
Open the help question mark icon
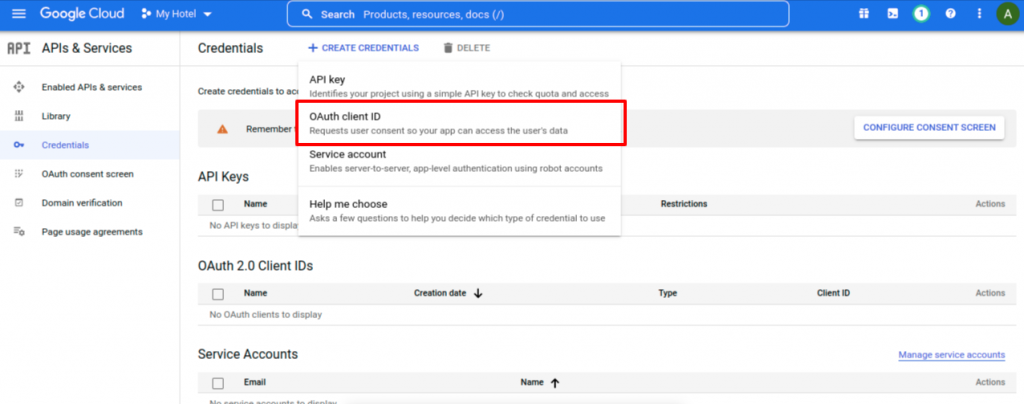point(950,14)
